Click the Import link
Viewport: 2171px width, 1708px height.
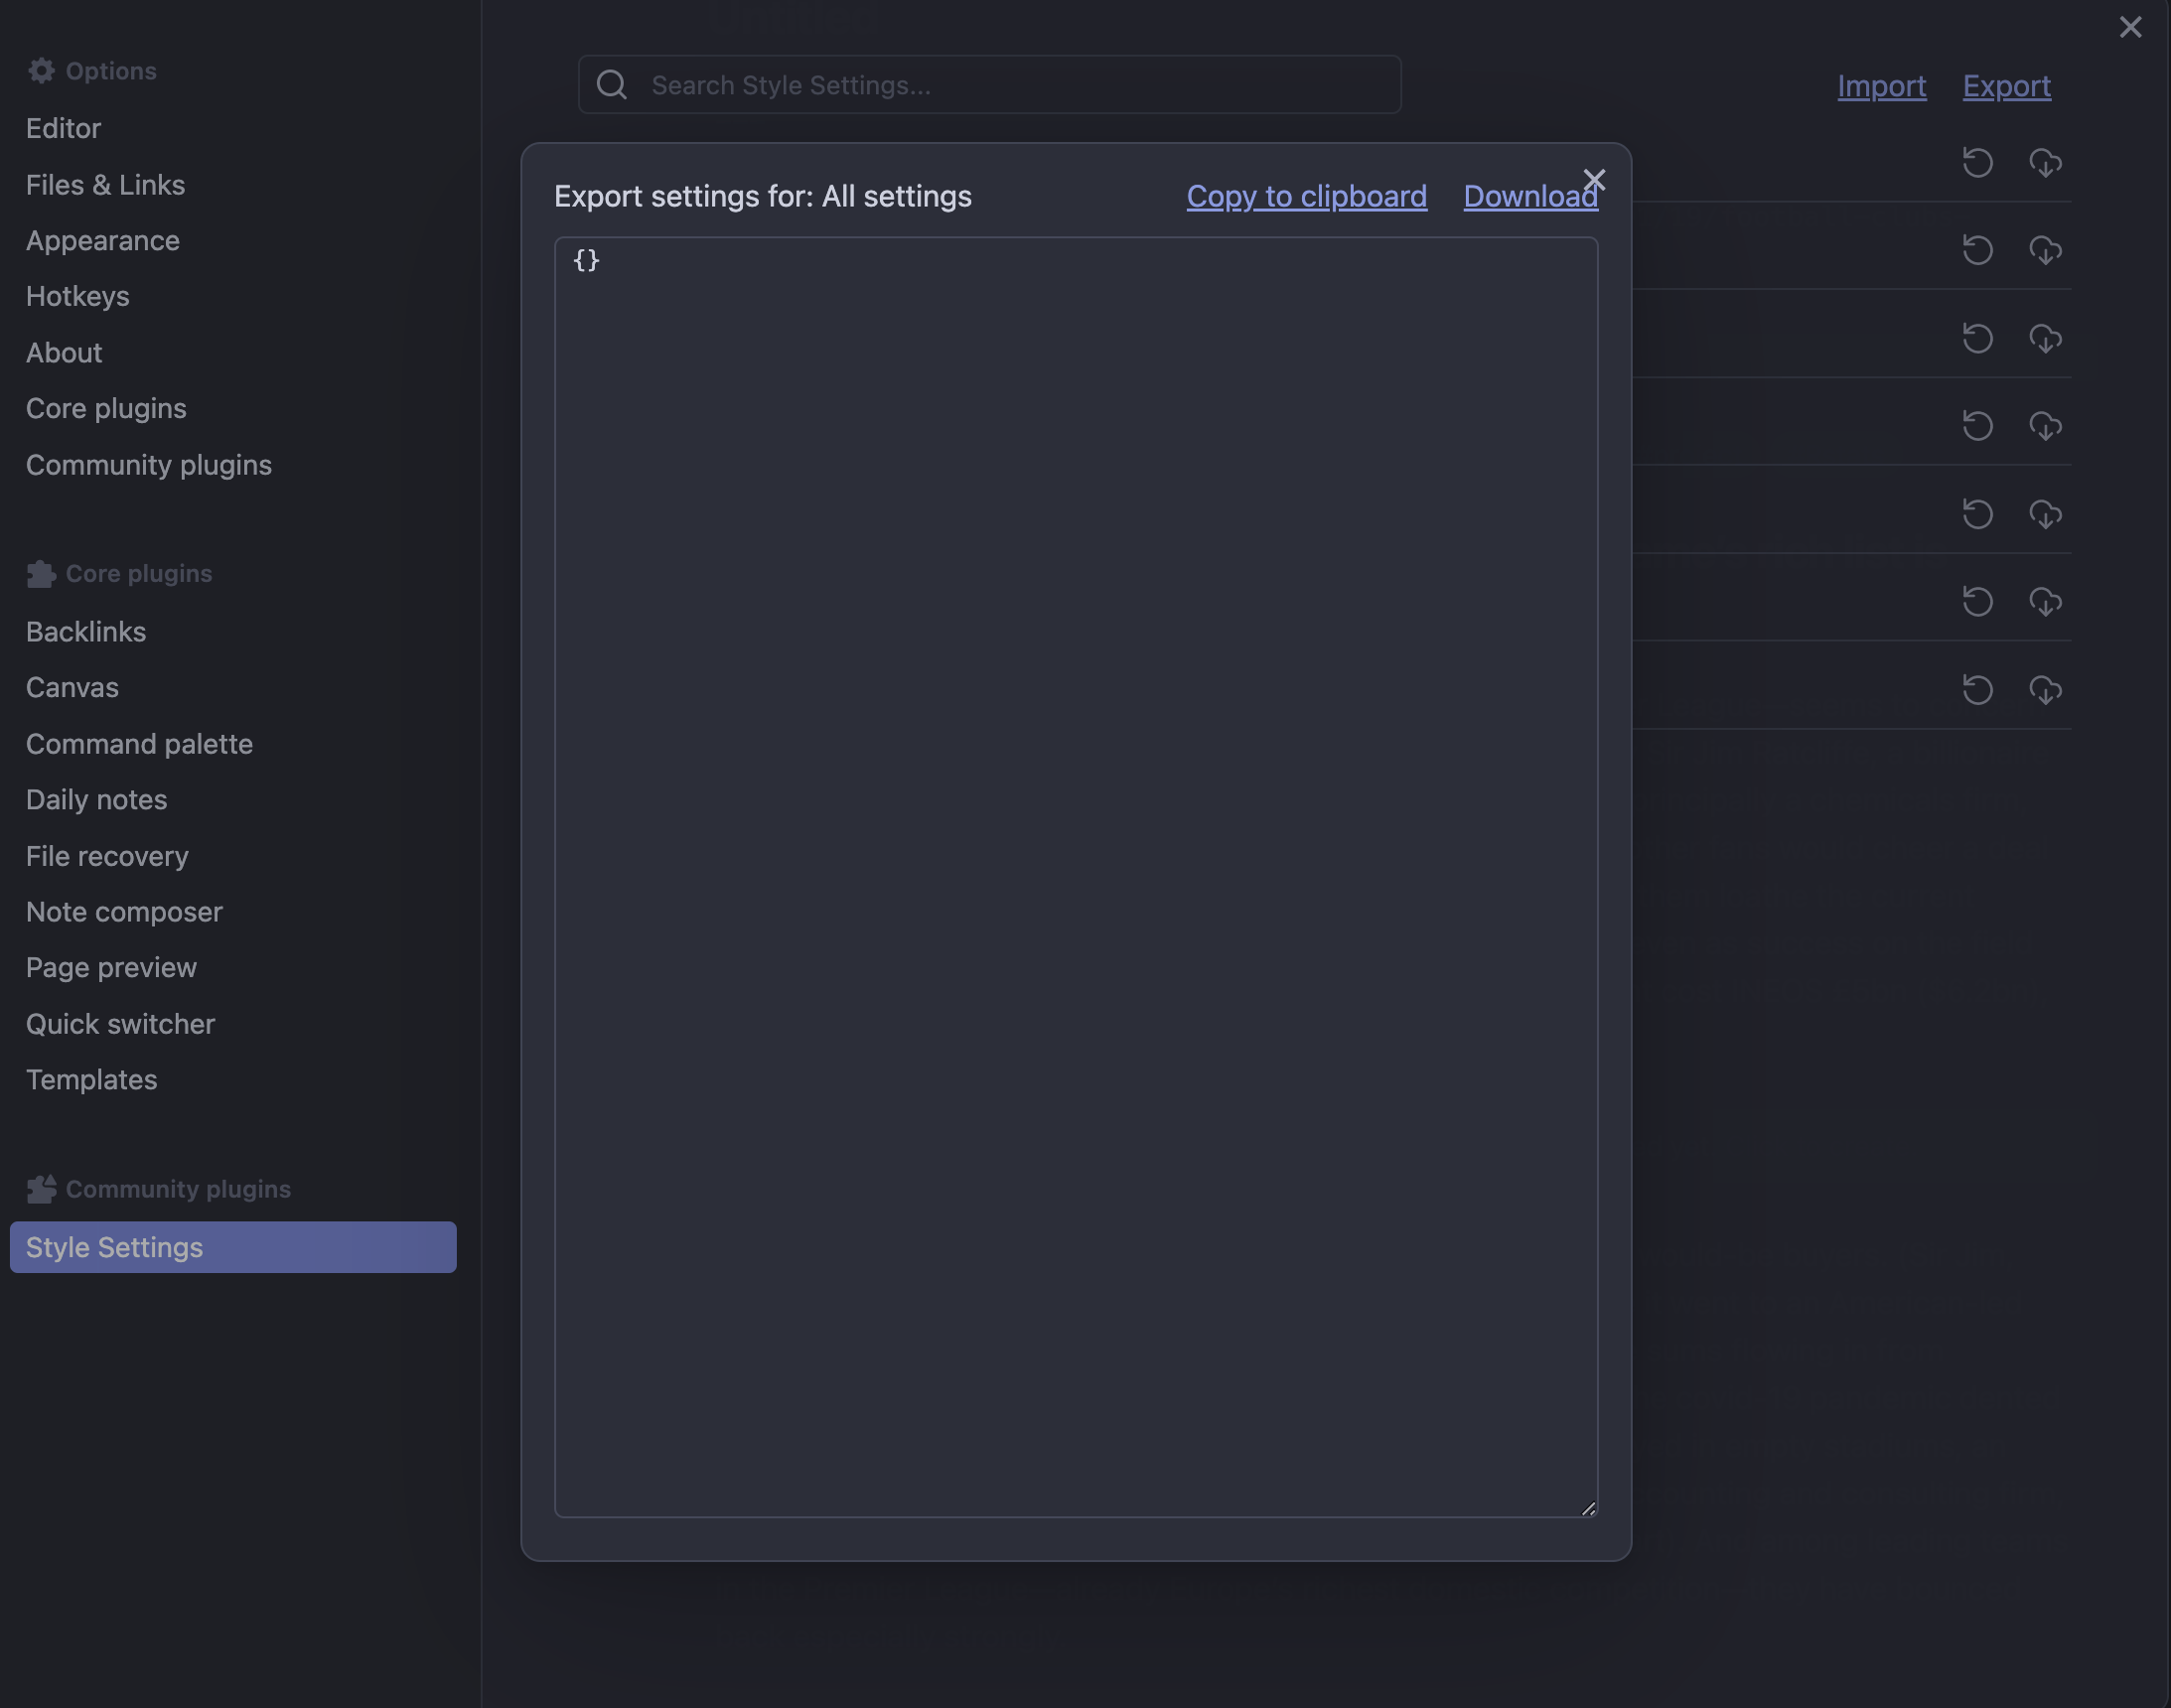tap(1881, 86)
